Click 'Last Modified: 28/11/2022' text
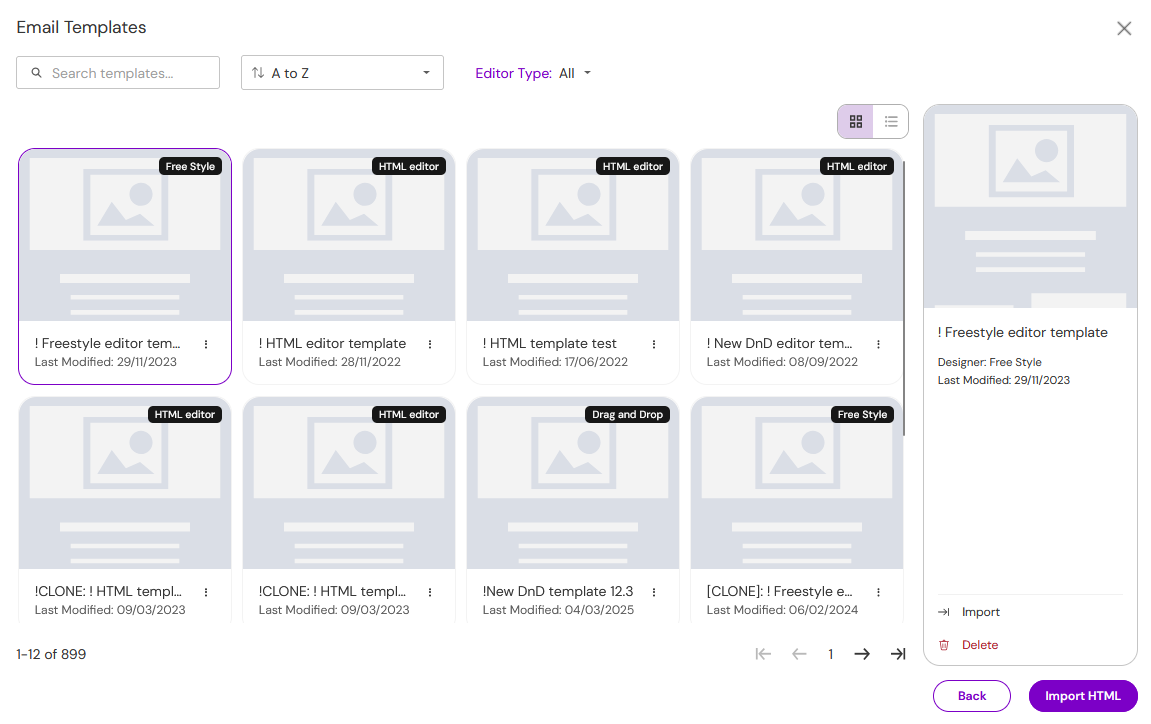This screenshot has height=724, width=1151. [330, 362]
